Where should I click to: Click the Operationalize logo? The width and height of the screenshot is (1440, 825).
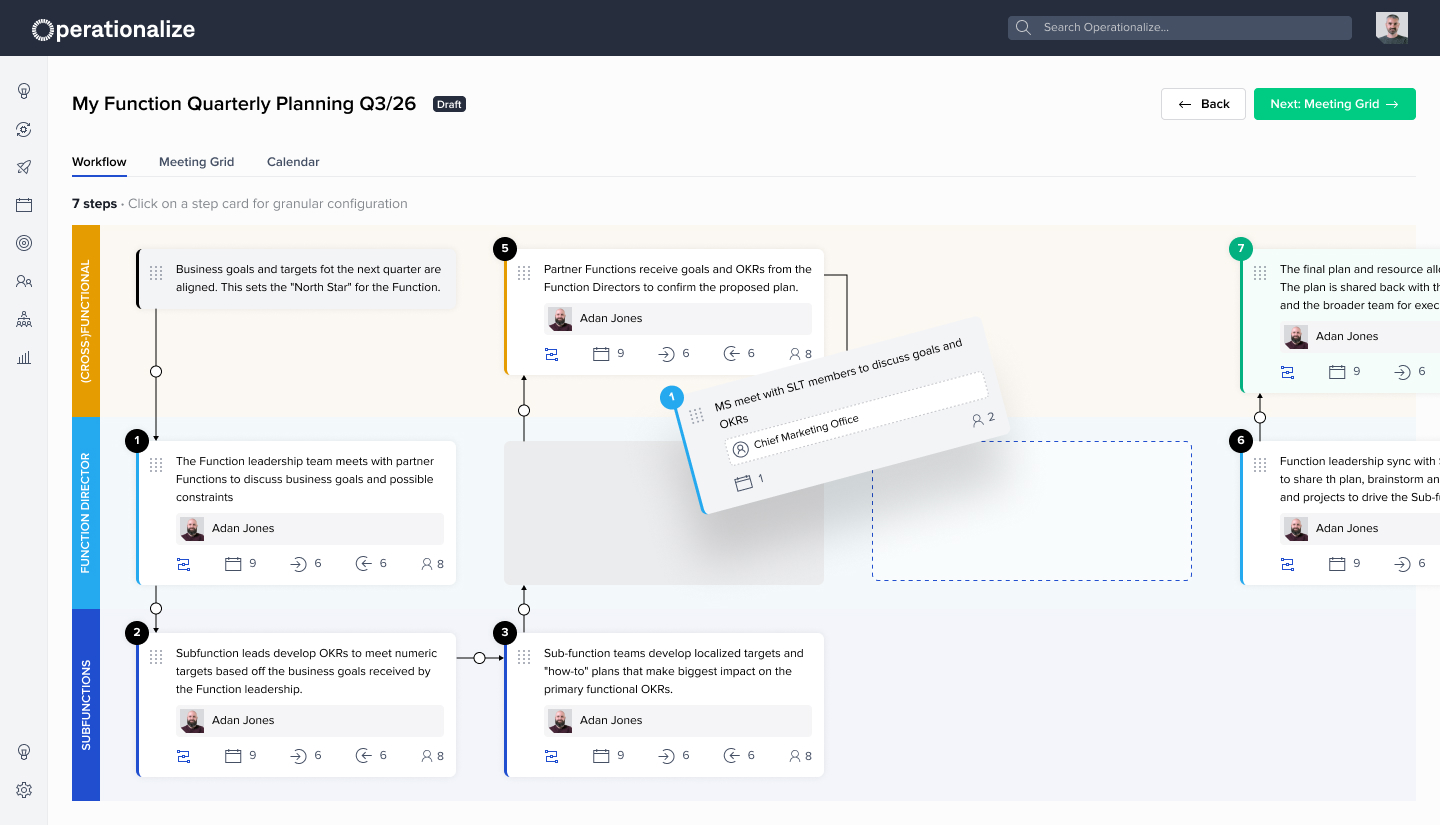tap(114, 29)
